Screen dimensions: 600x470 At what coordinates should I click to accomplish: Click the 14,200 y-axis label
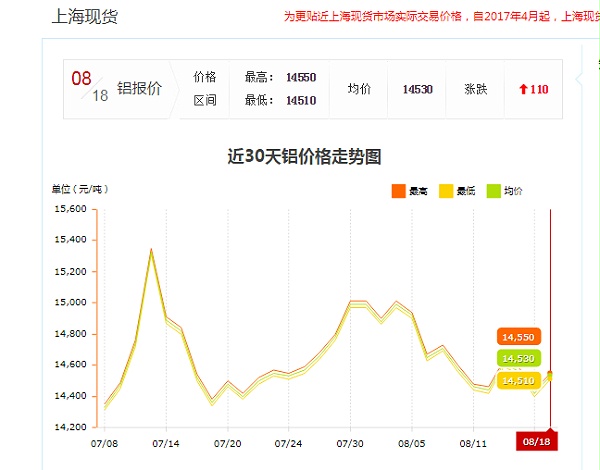tap(70, 427)
